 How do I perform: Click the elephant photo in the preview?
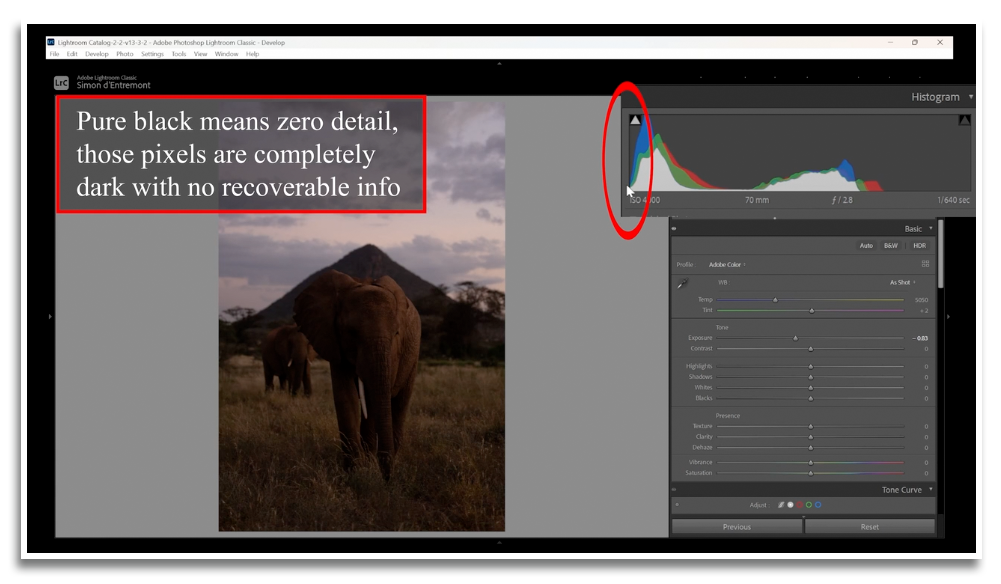pos(361,316)
